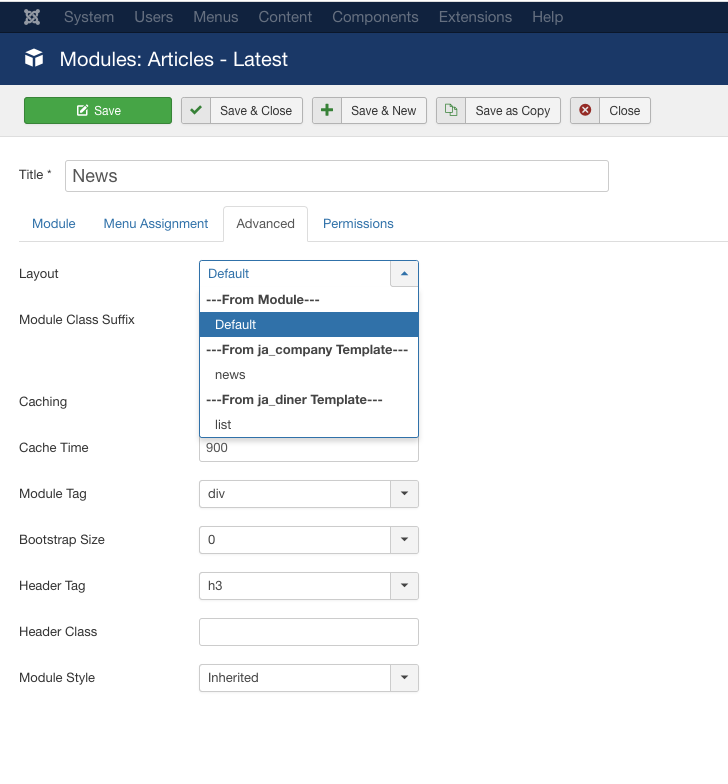Open the Module Style dropdown

pyautogui.click(x=404, y=678)
